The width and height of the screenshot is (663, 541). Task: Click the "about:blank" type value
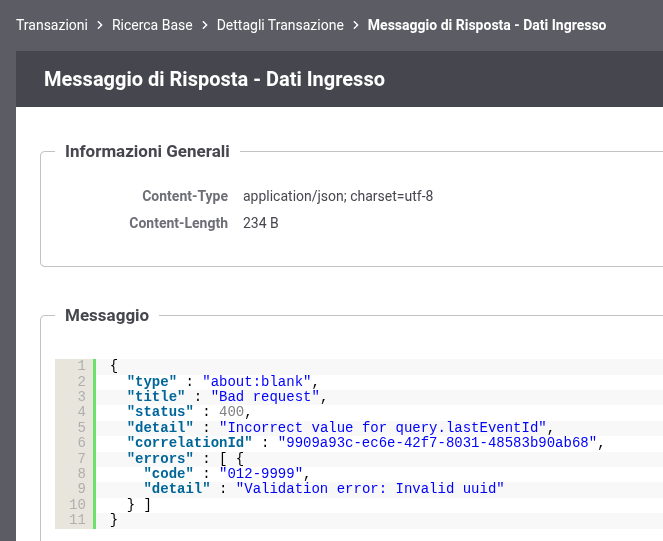pyautogui.click(x=259, y=381)
